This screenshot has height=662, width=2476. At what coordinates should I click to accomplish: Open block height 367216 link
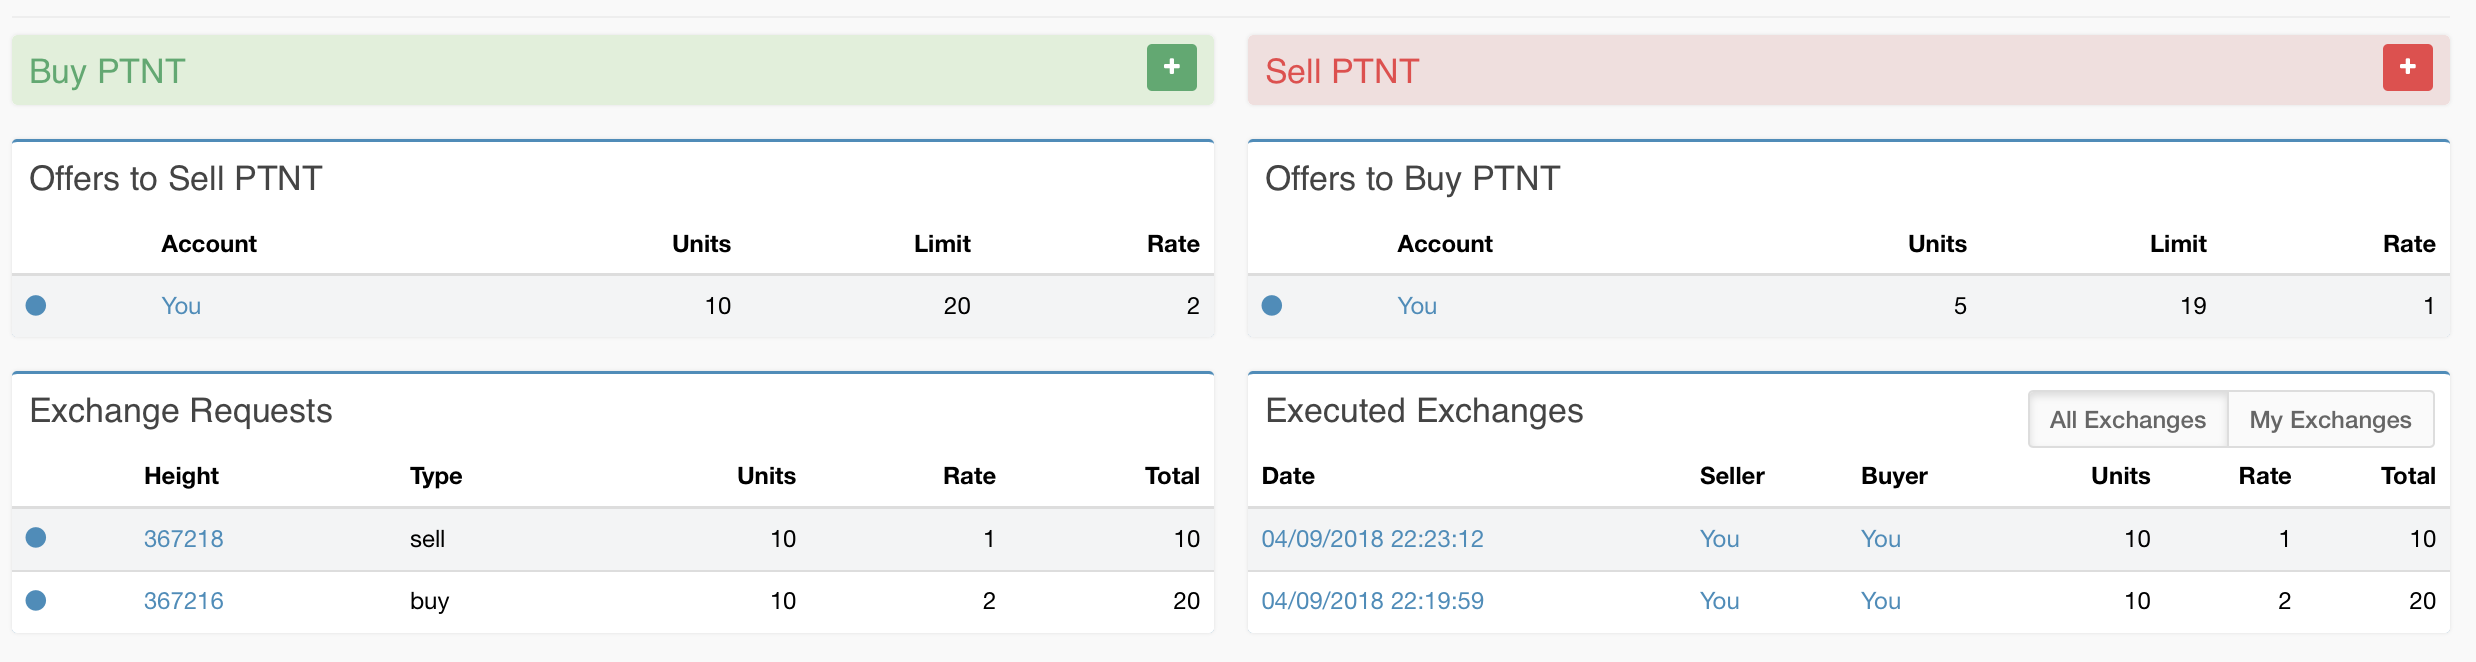point(183,601)
